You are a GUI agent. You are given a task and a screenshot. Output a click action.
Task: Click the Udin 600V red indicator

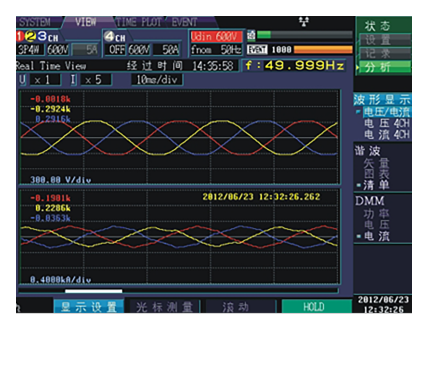216,36
